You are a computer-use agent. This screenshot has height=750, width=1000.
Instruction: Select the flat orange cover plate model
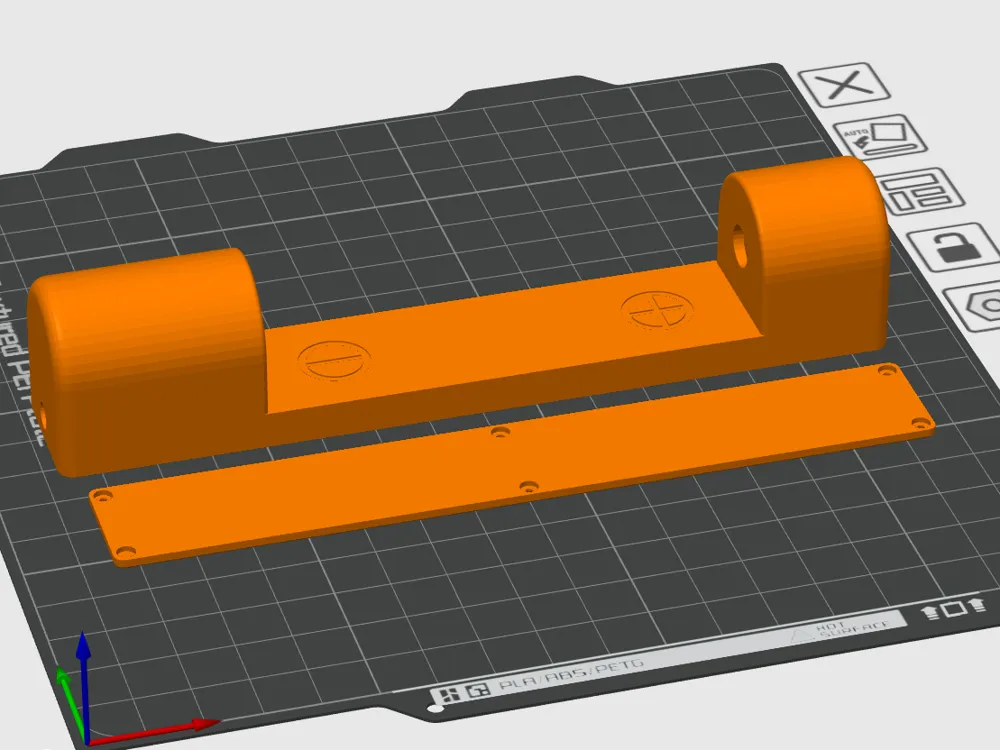coord(510,466)
